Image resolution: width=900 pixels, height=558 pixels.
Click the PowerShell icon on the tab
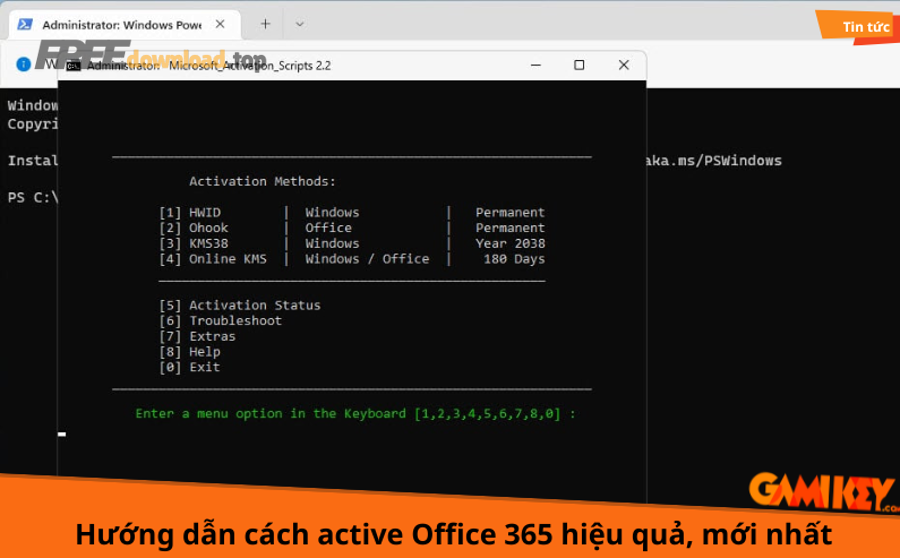click(x=25, y=24)
